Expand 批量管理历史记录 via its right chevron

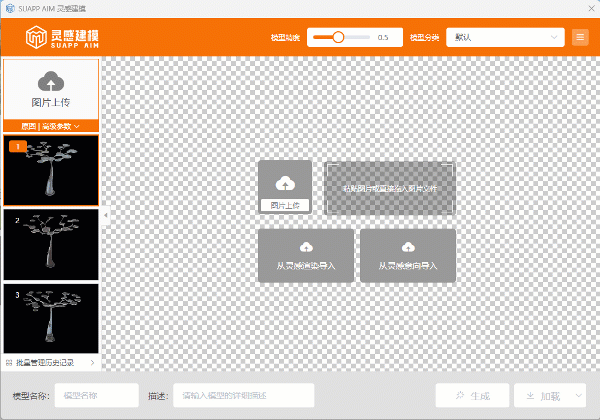coord(92,362)
